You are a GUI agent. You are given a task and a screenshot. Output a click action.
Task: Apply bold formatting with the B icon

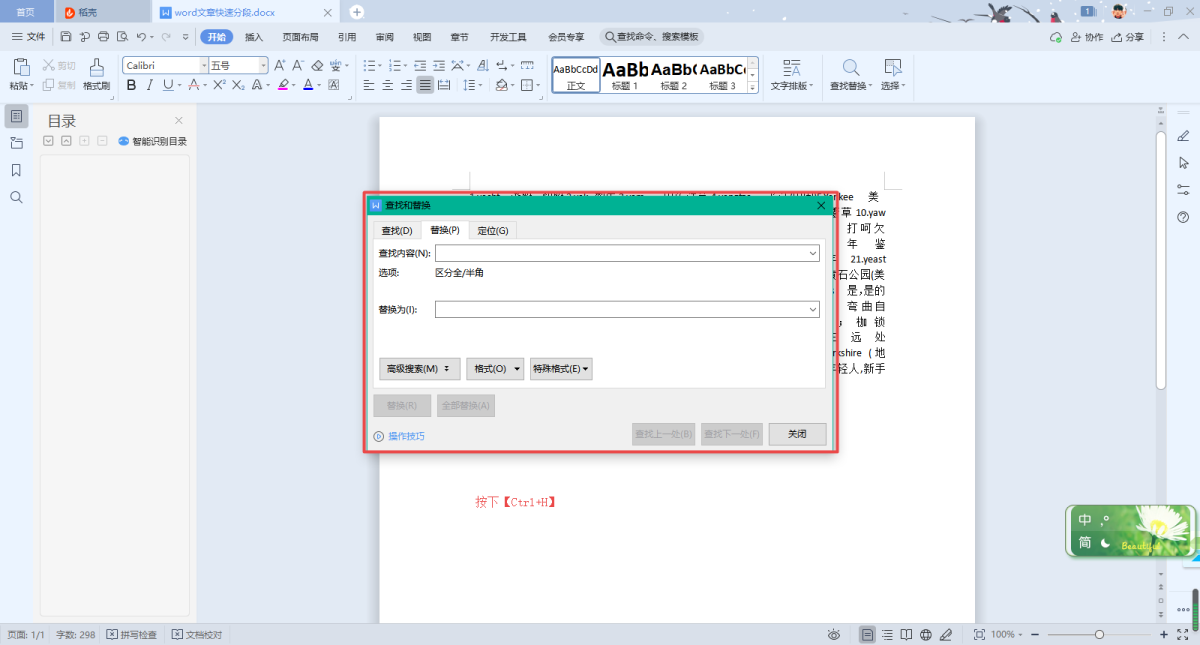pos(131,85)
